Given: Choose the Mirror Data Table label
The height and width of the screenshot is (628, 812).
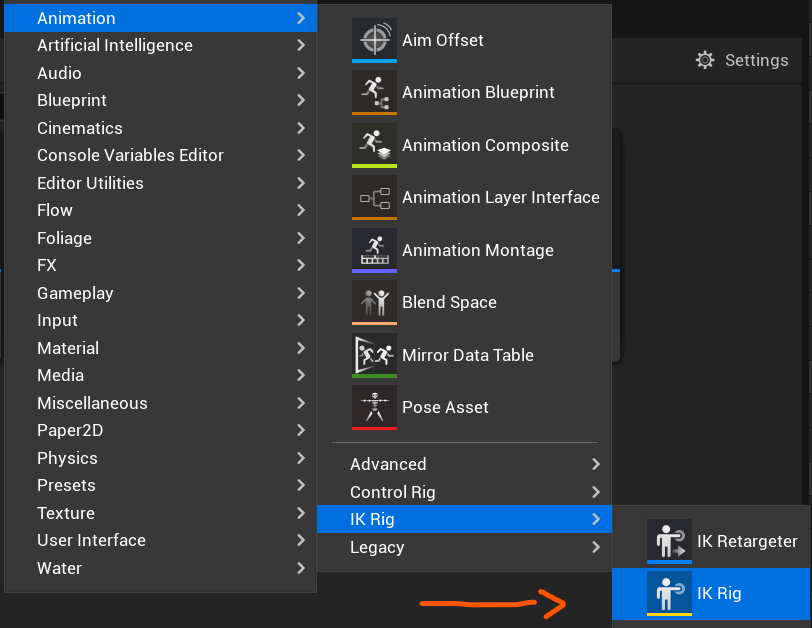Looking at the screenshot, I should point(468,355).
